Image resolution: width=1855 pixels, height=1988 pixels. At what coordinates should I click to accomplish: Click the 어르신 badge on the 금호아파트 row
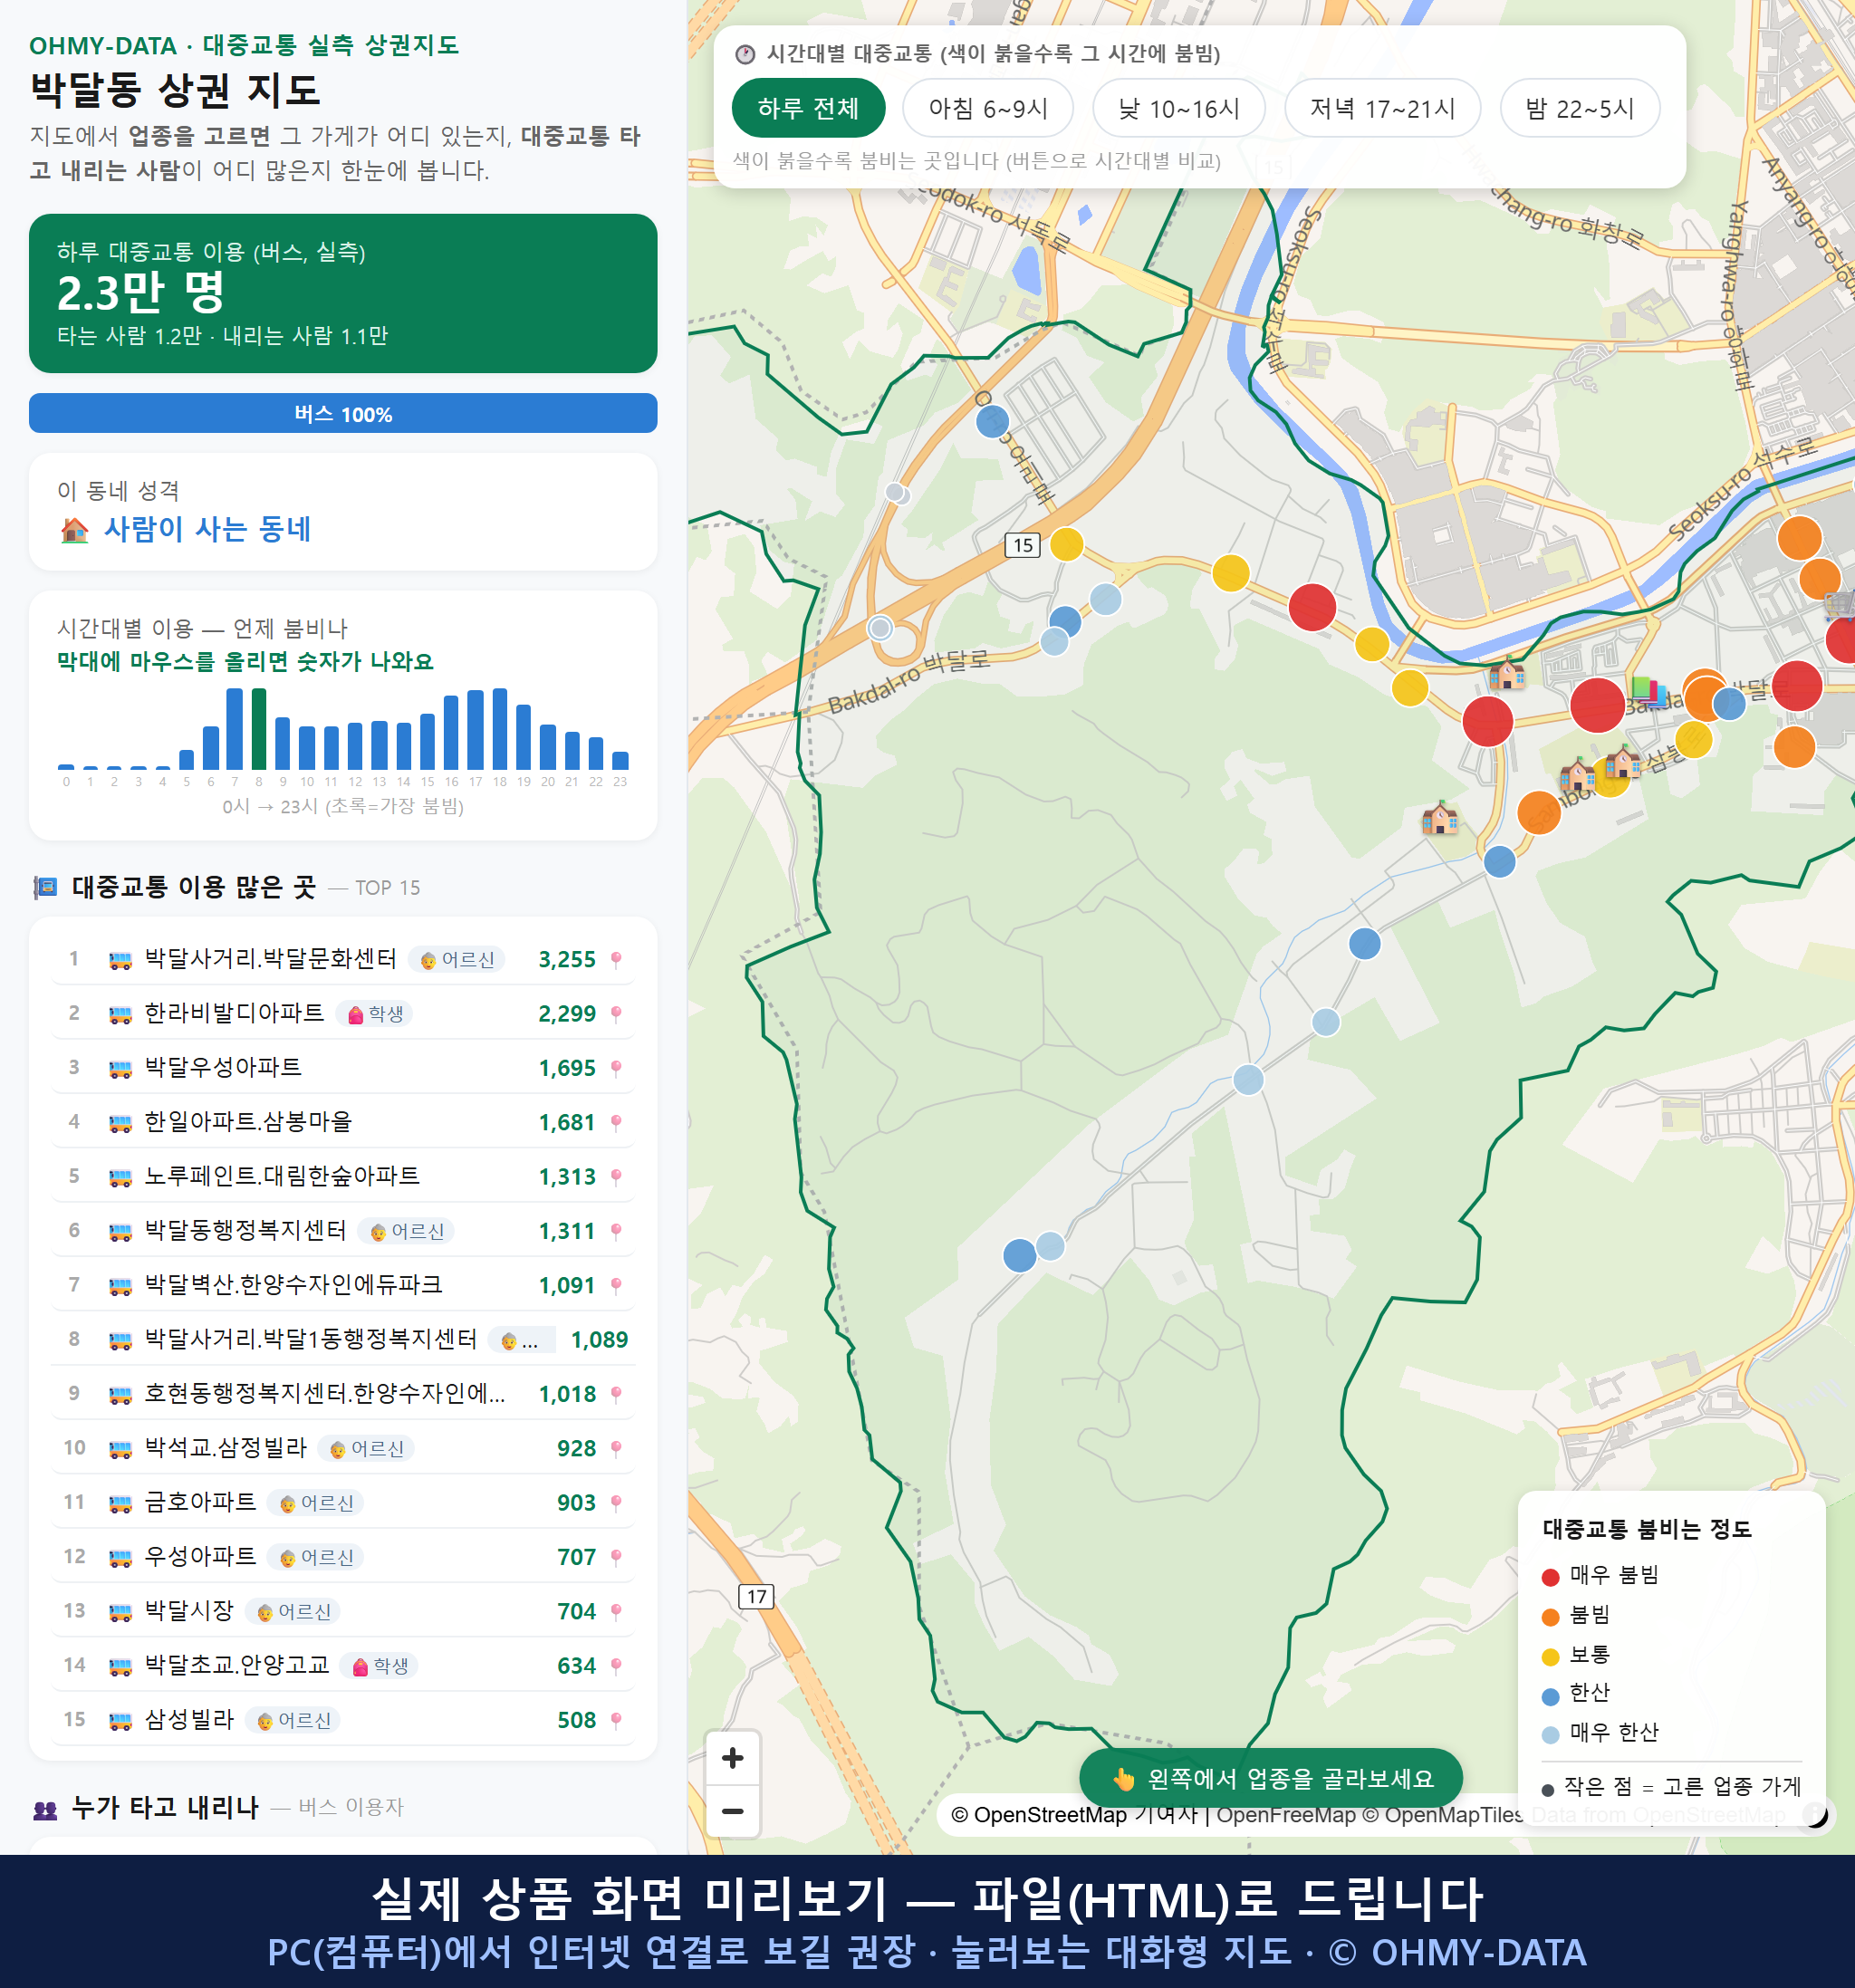[316, 1503]
